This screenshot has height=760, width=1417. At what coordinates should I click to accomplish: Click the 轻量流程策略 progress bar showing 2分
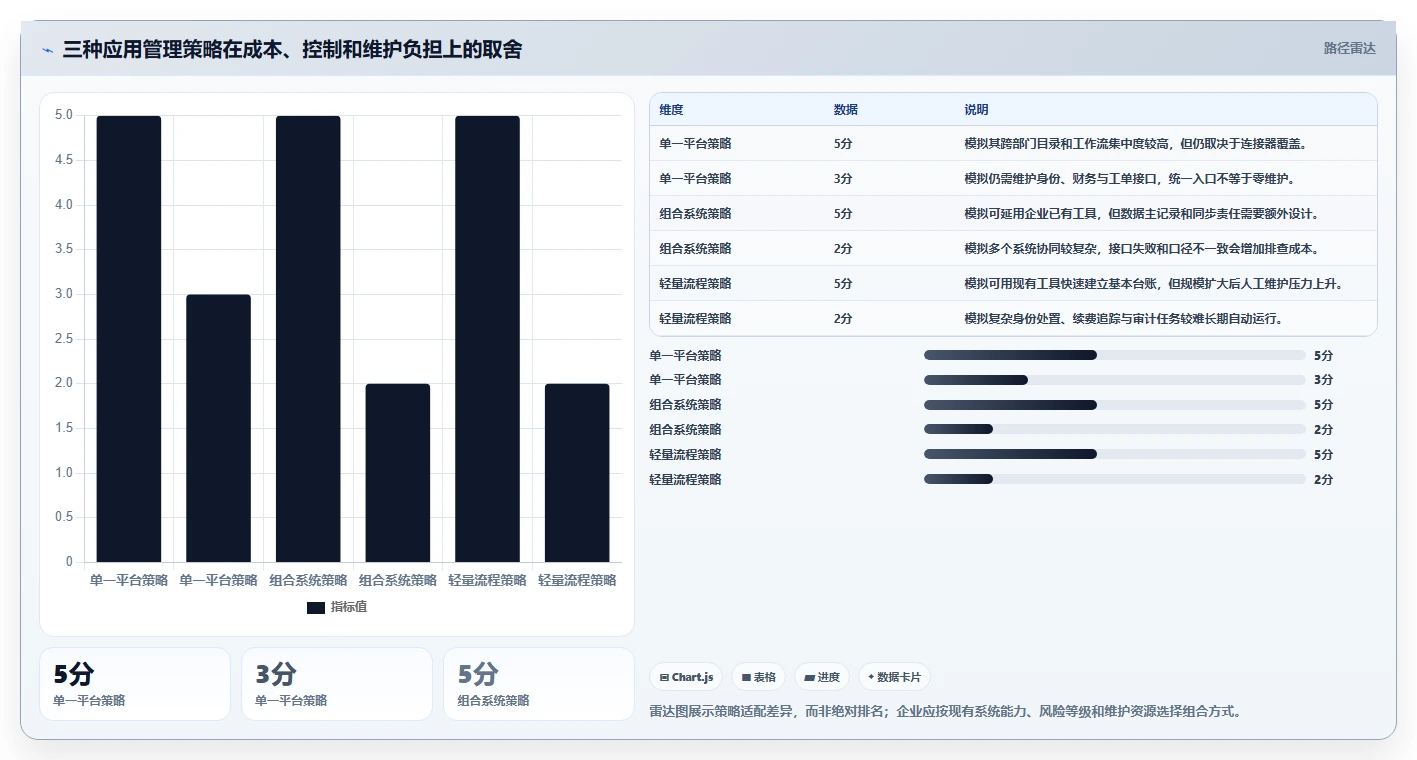pyautogui.click(x=1115, y=479)
